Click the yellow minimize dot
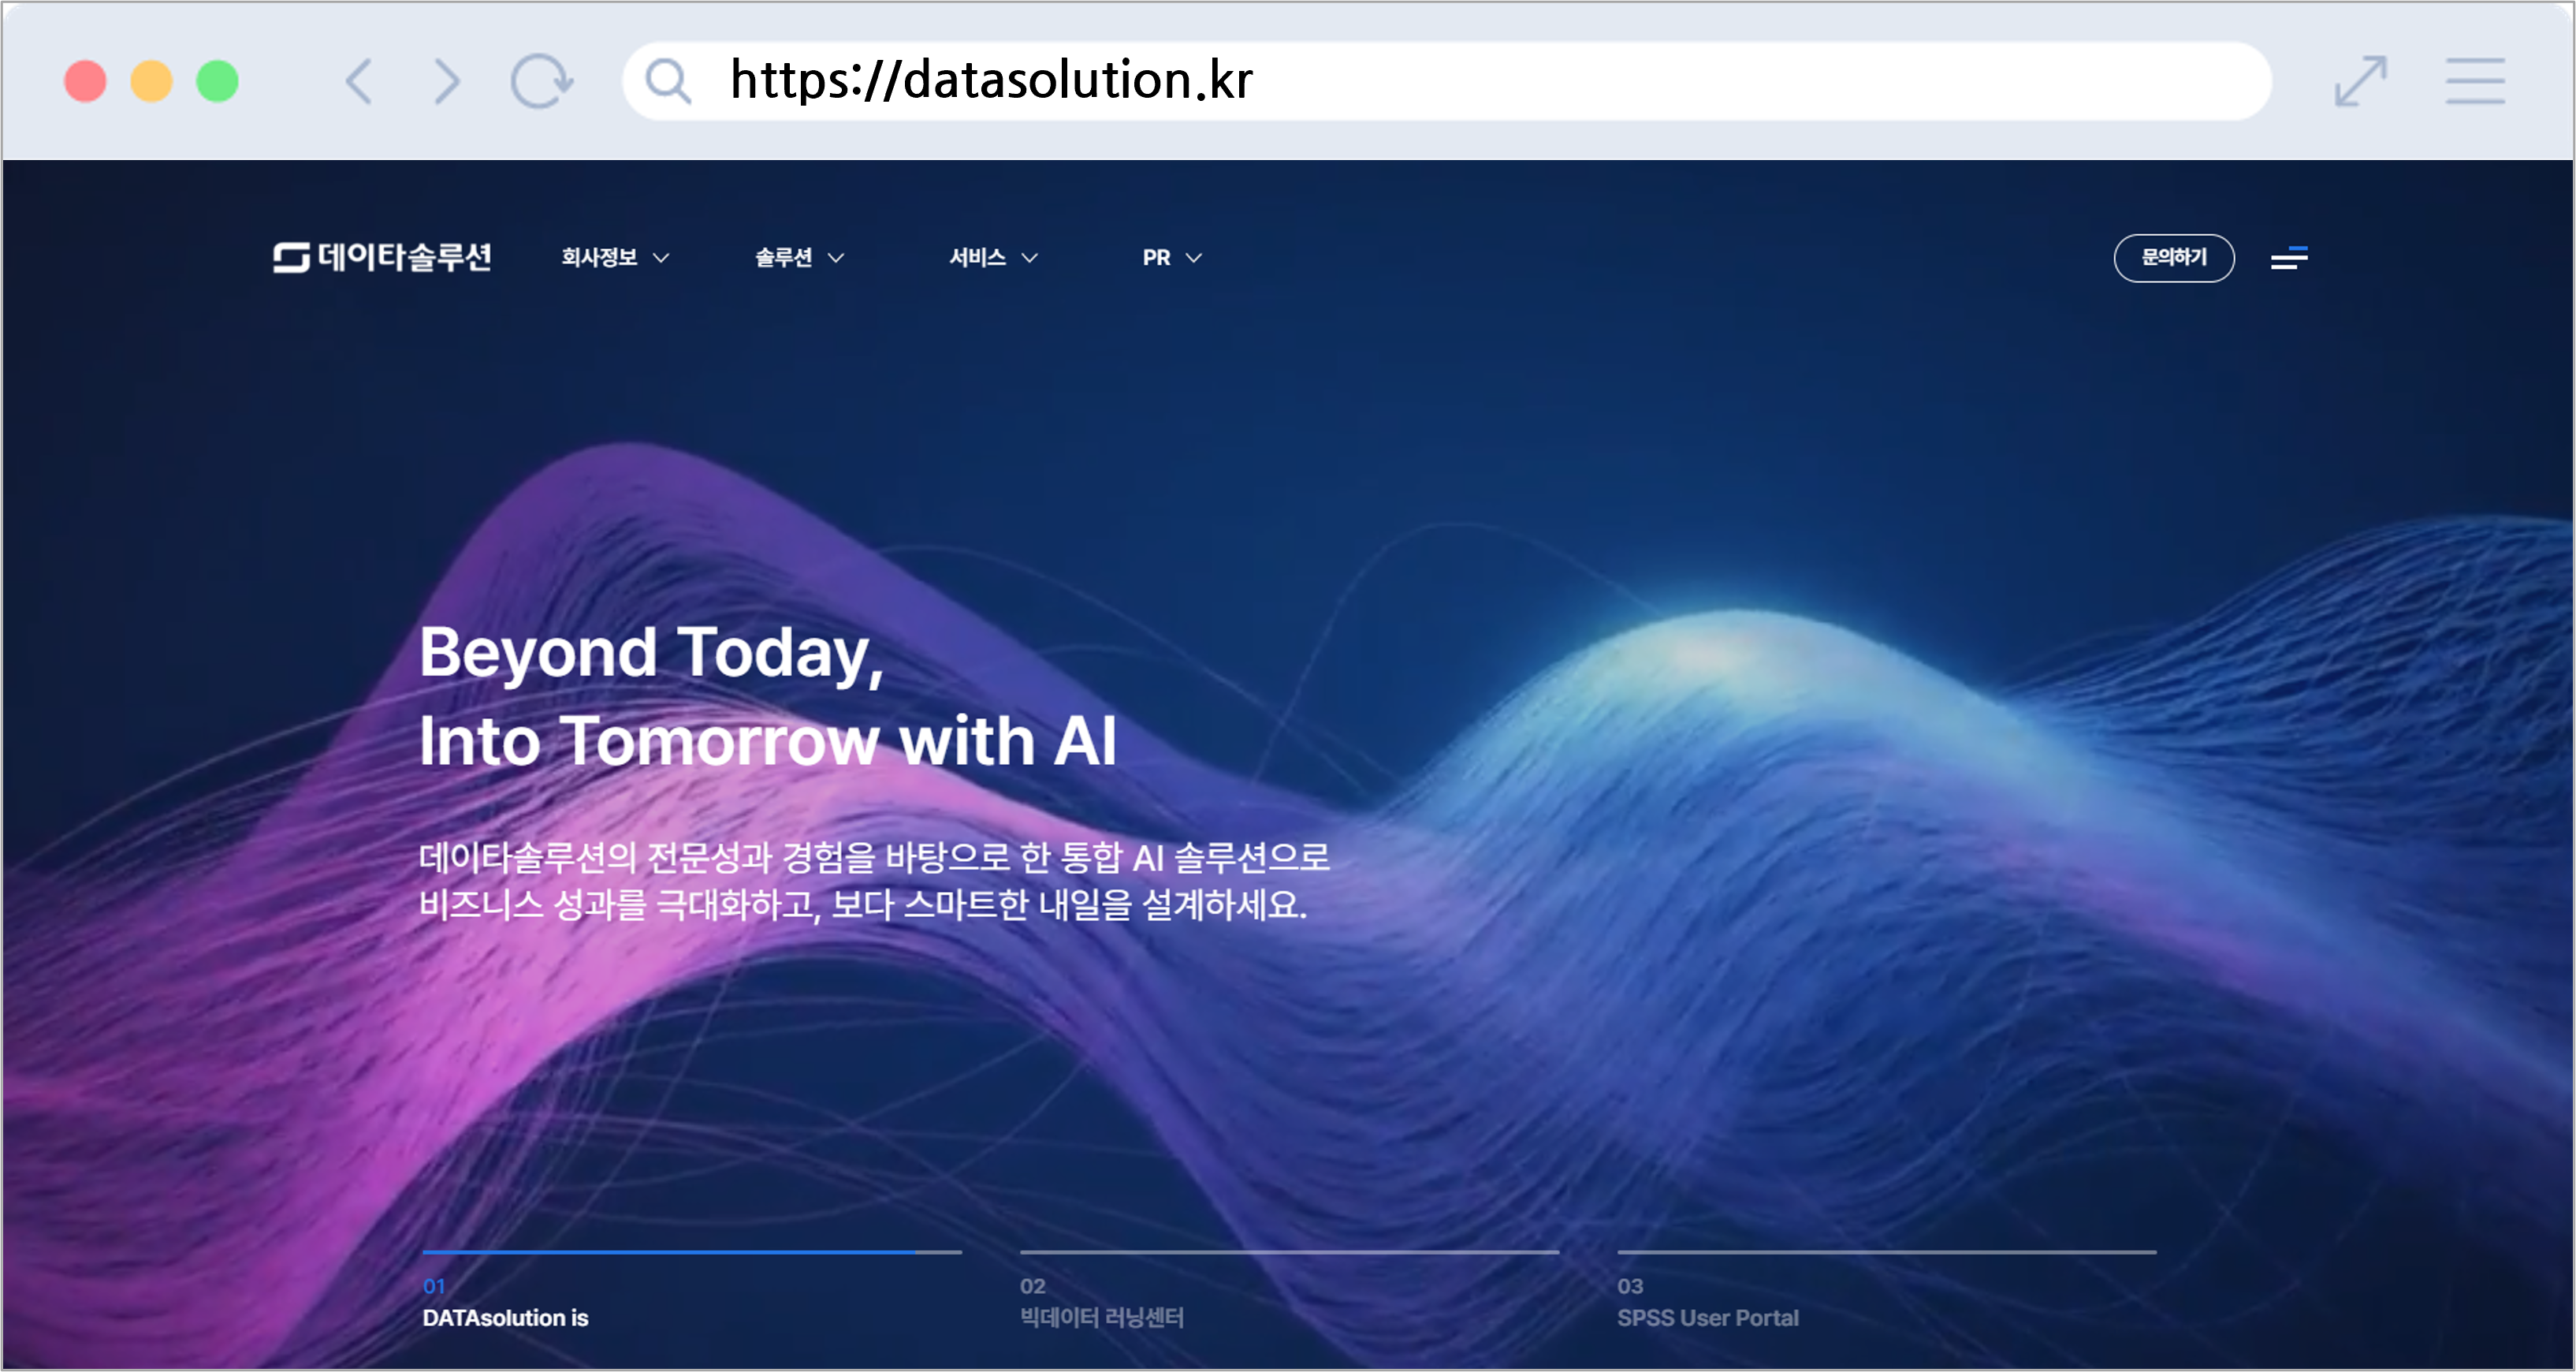The height and width of the screenshot is (1372, 2576). click(x=151, y=81)
